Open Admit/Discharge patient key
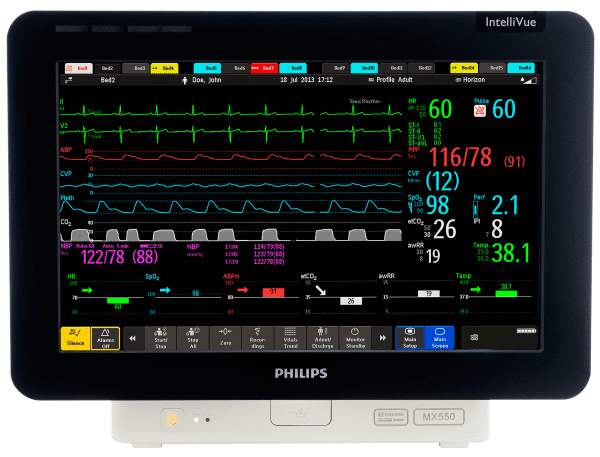This screenshot has width=600, height=457. tap(323, 338)
